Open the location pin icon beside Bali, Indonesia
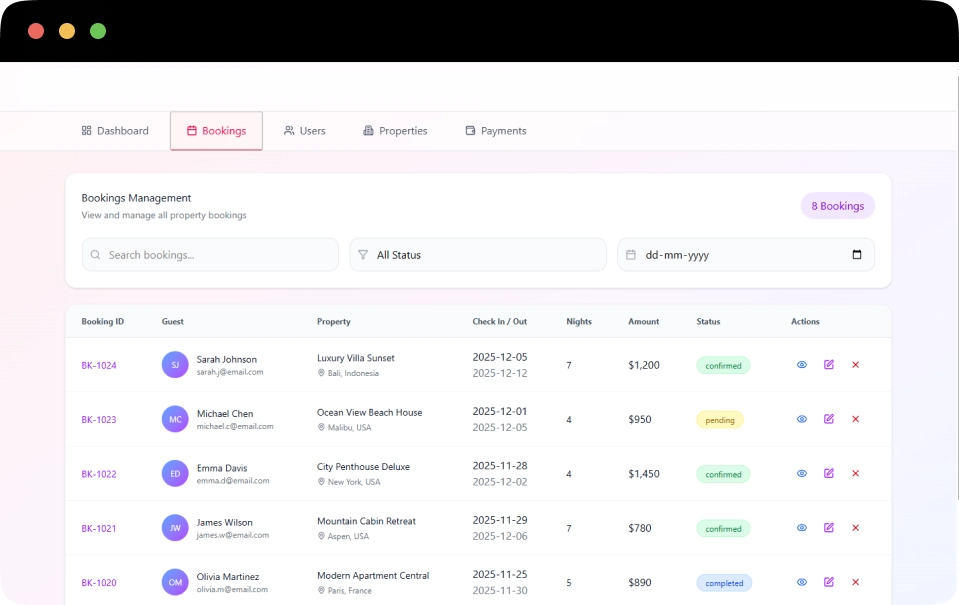 point(320,371)
